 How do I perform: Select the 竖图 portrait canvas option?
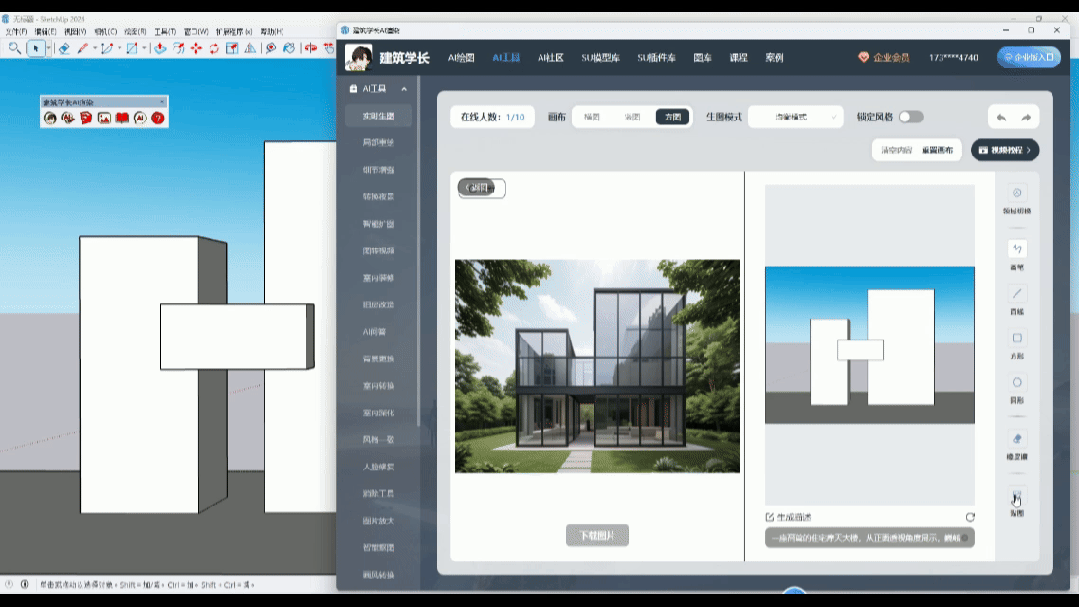632,117
